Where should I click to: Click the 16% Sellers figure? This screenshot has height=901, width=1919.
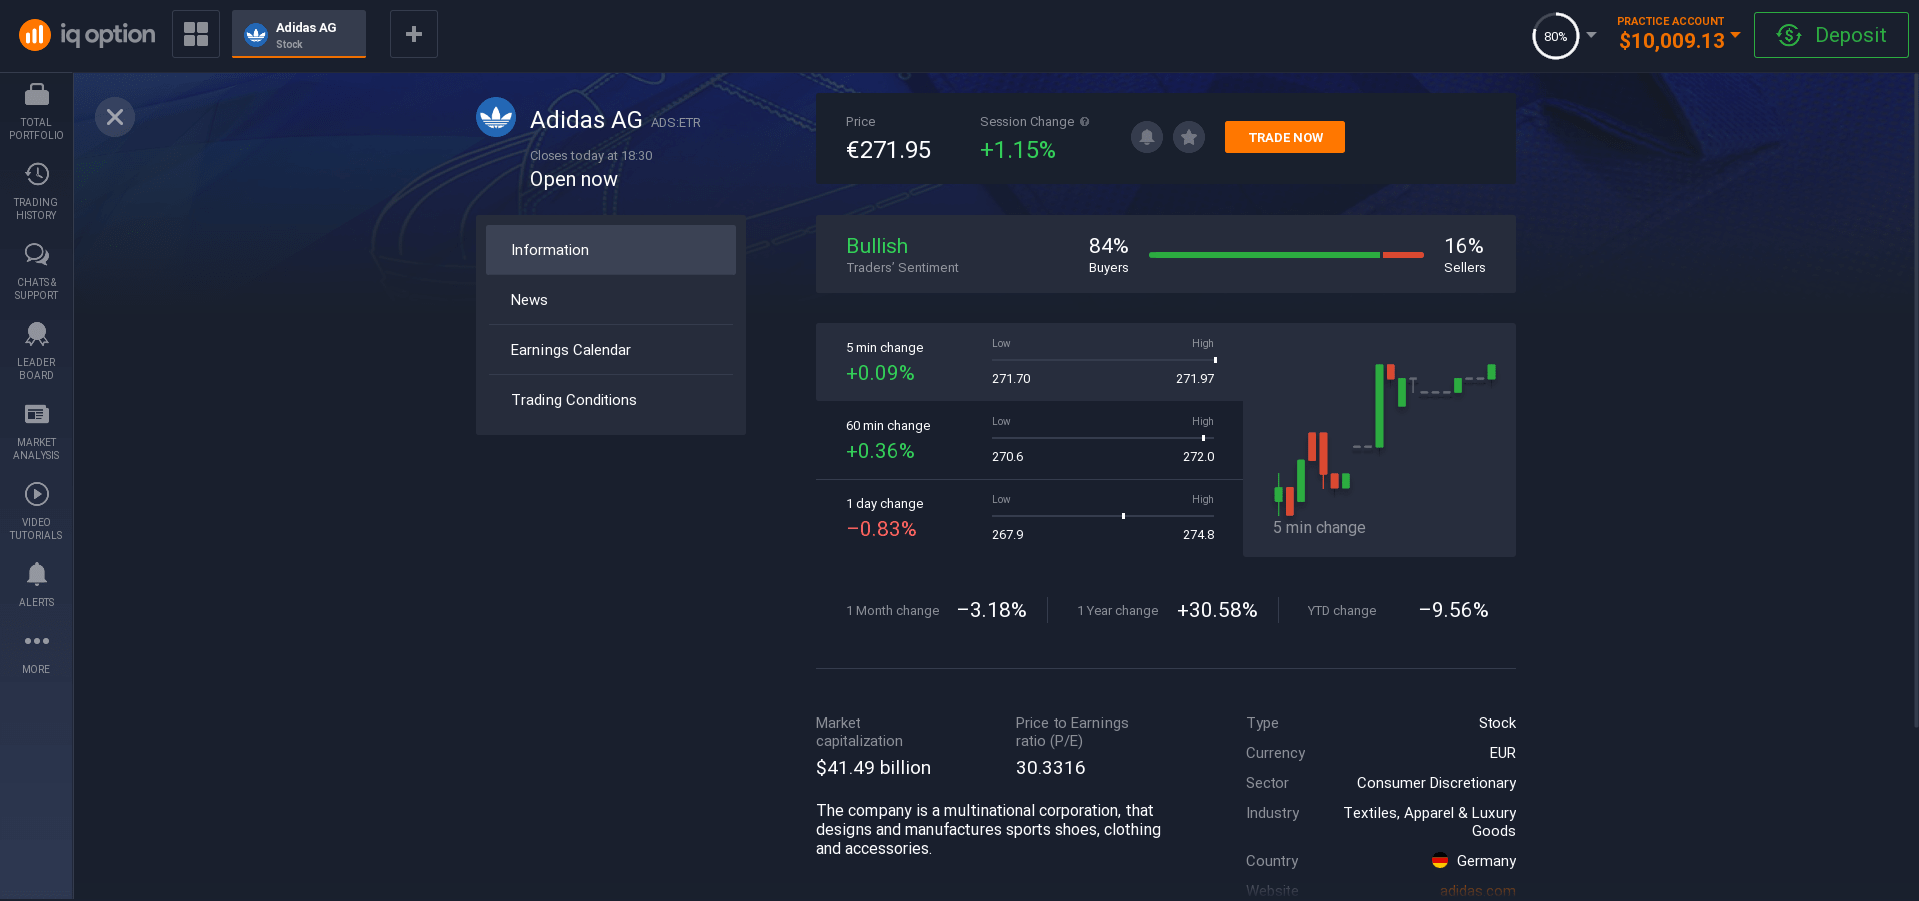tap(1464, 246)
